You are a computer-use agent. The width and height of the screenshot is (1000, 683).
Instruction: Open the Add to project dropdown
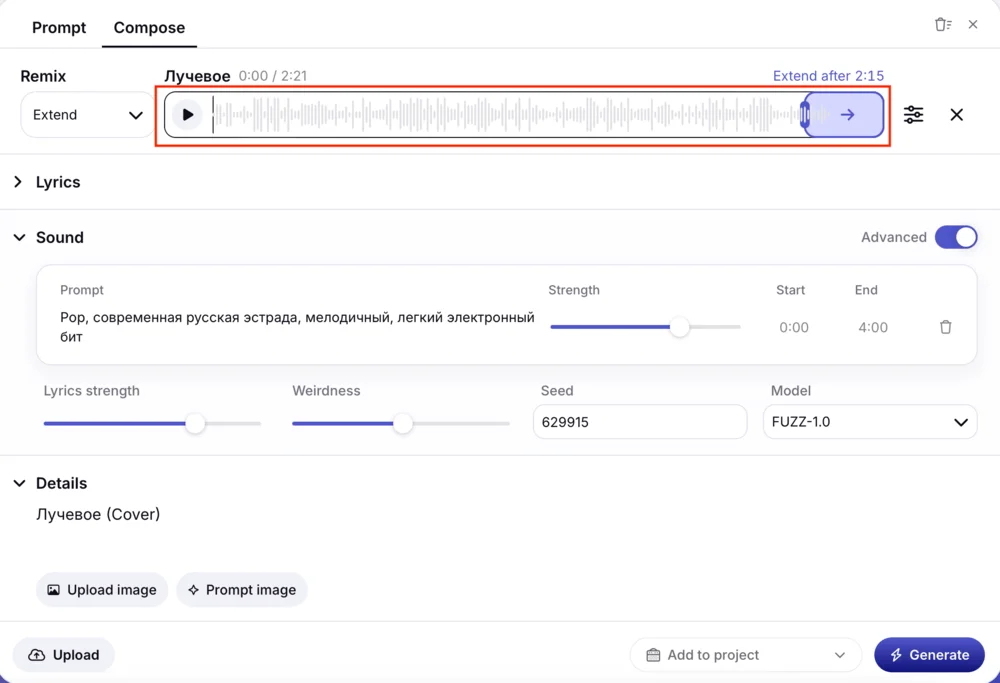pos(745,655)
